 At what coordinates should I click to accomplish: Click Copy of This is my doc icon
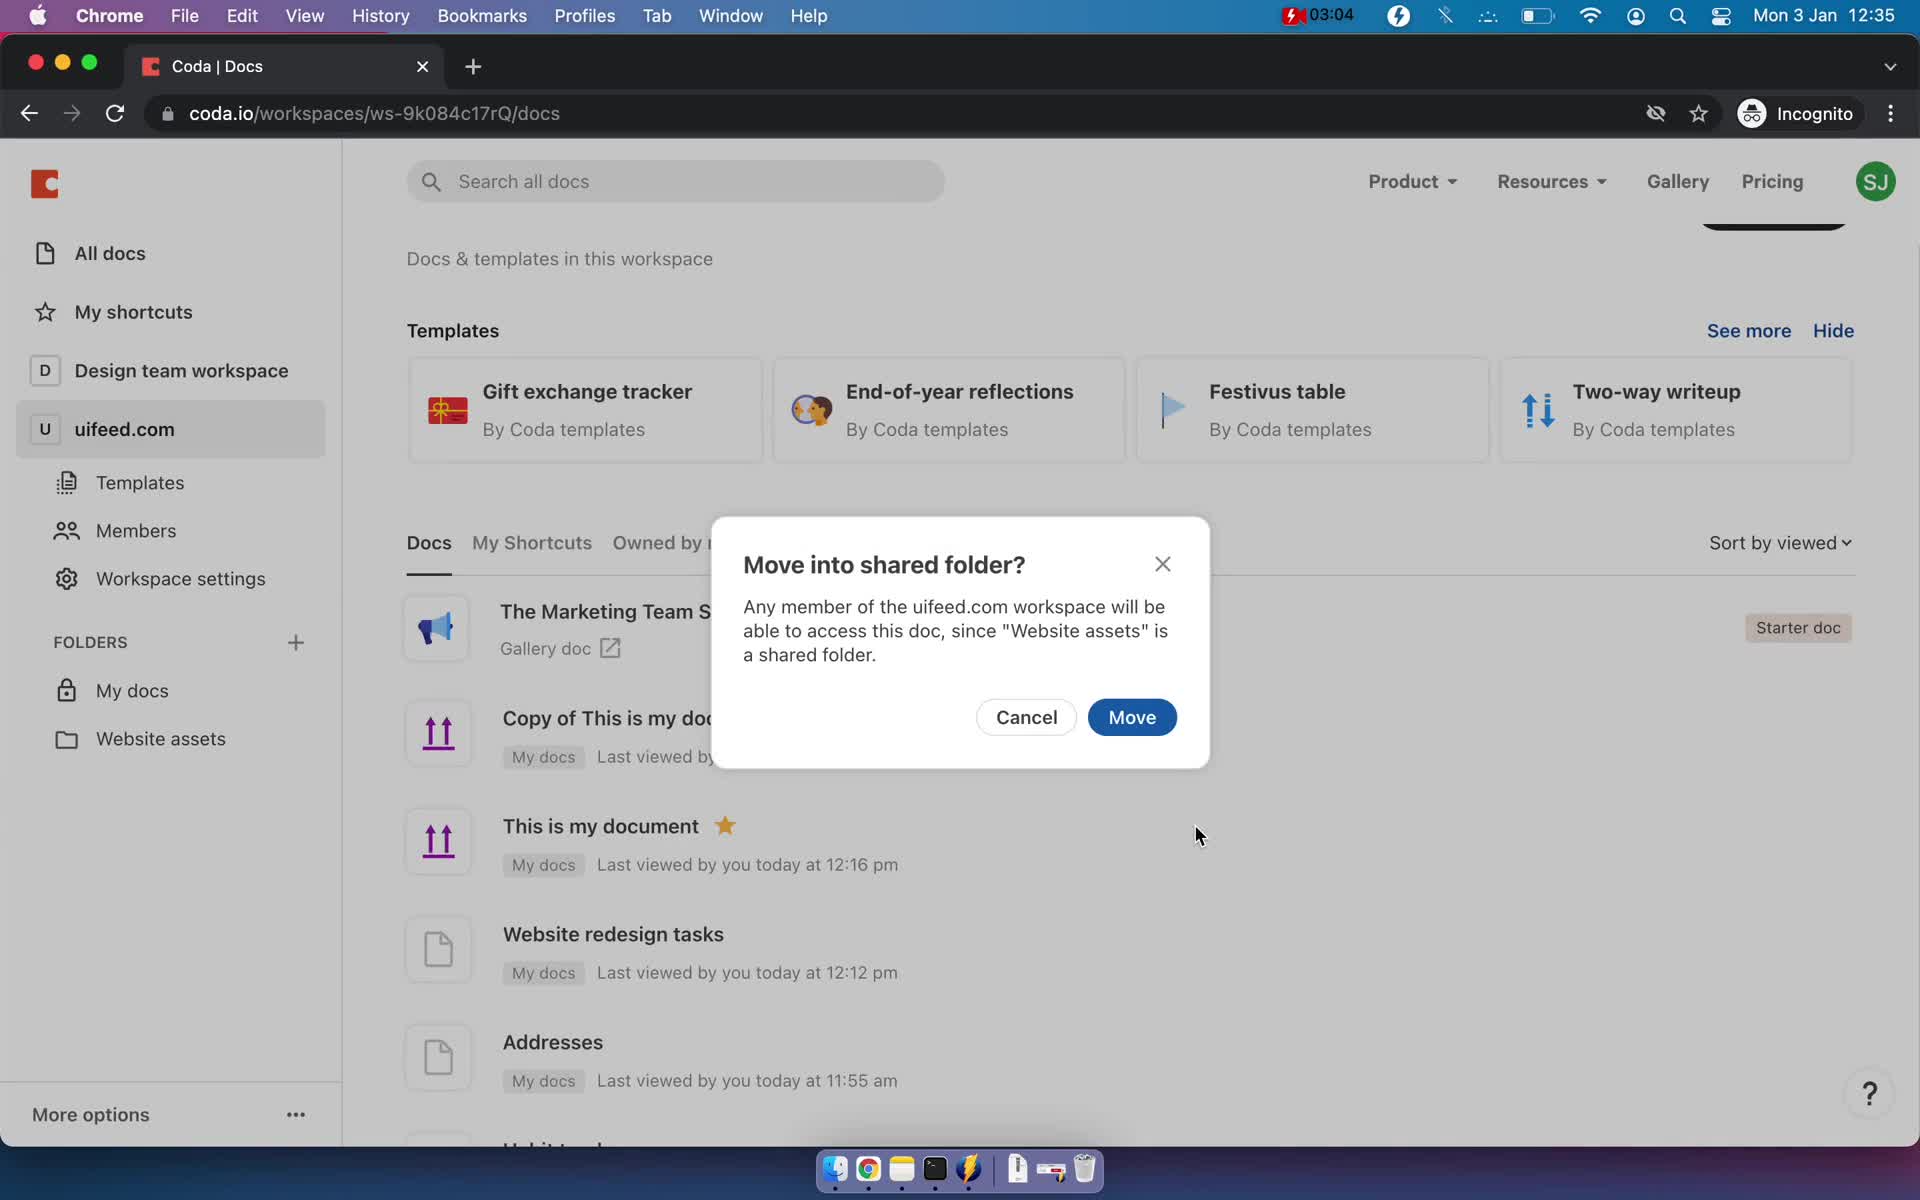click(438, 734)
